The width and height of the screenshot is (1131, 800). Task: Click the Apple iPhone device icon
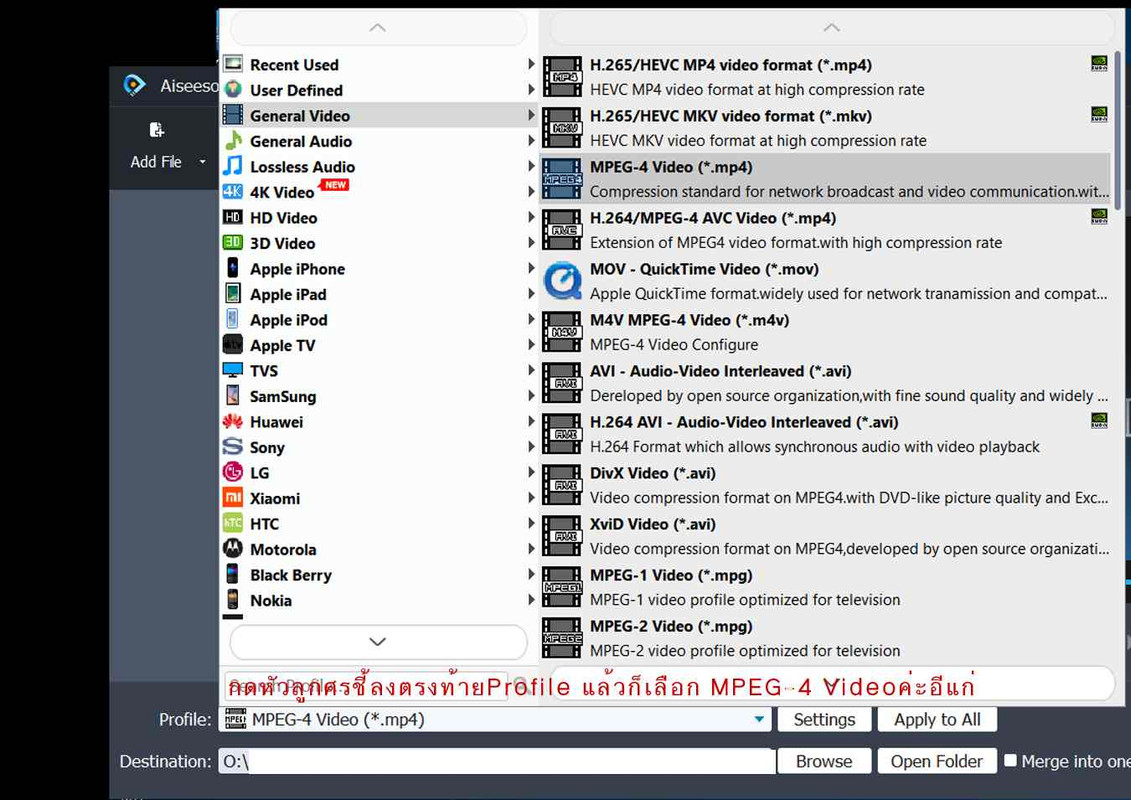(x=233, y=268)
